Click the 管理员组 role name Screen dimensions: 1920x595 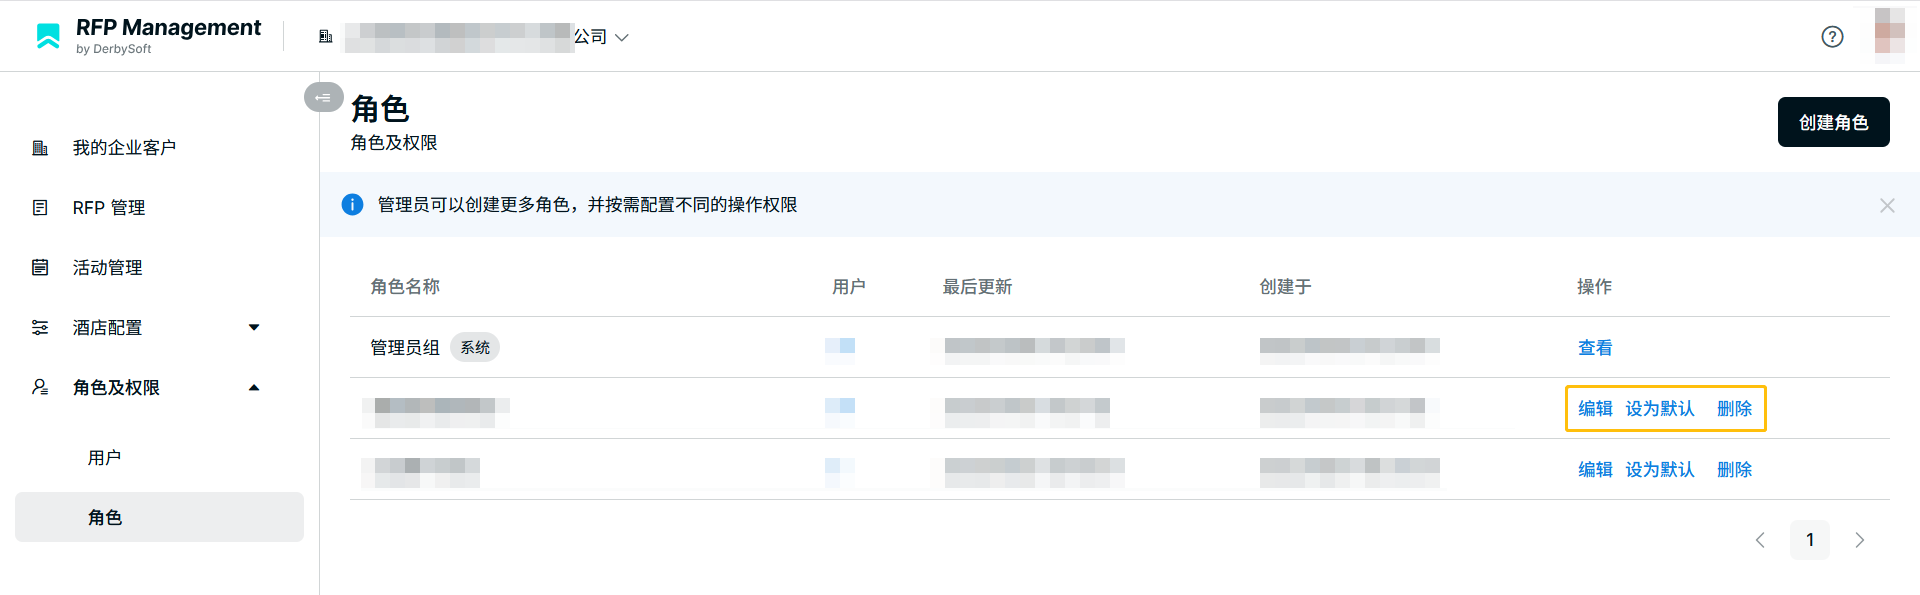[x=405, y=347]
